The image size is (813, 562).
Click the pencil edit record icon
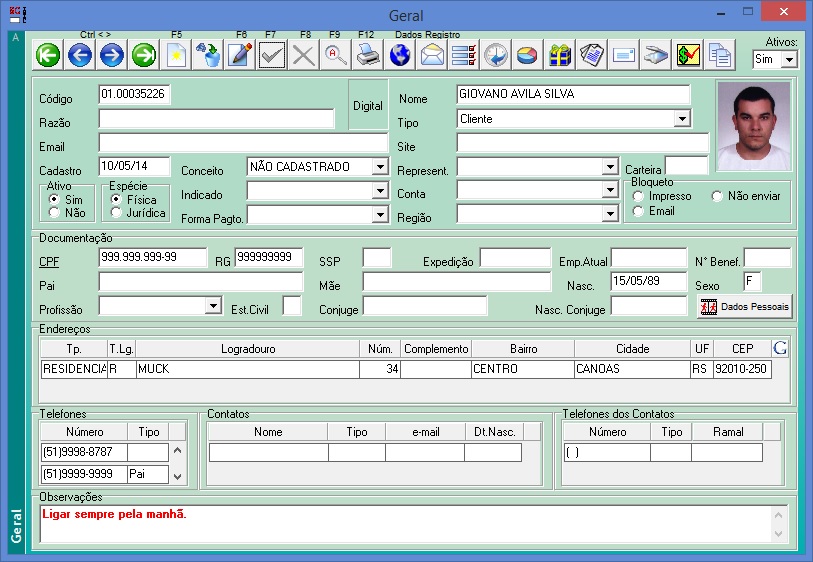240,55
